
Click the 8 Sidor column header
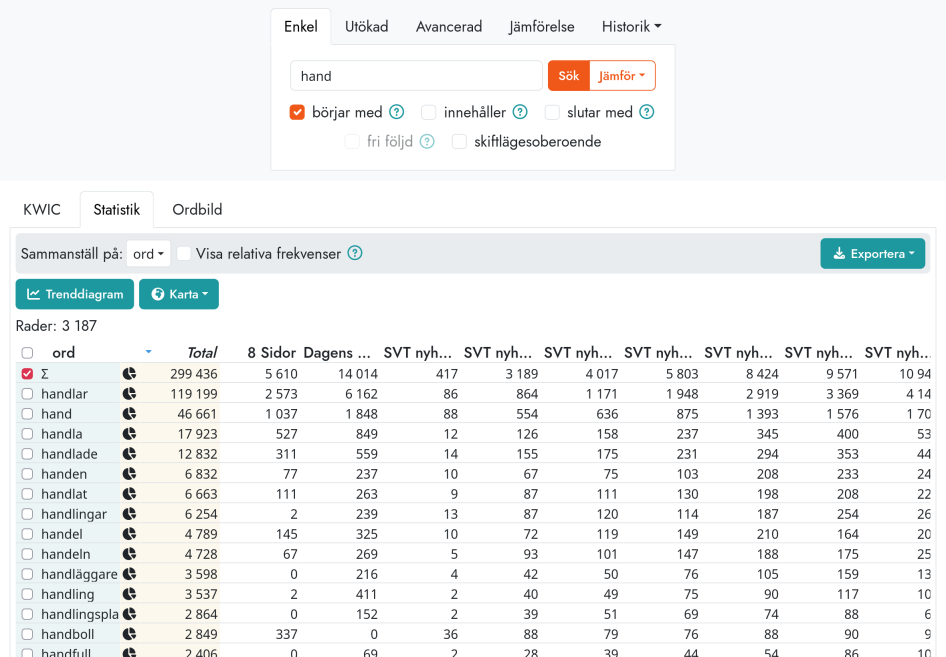[271, 352]
